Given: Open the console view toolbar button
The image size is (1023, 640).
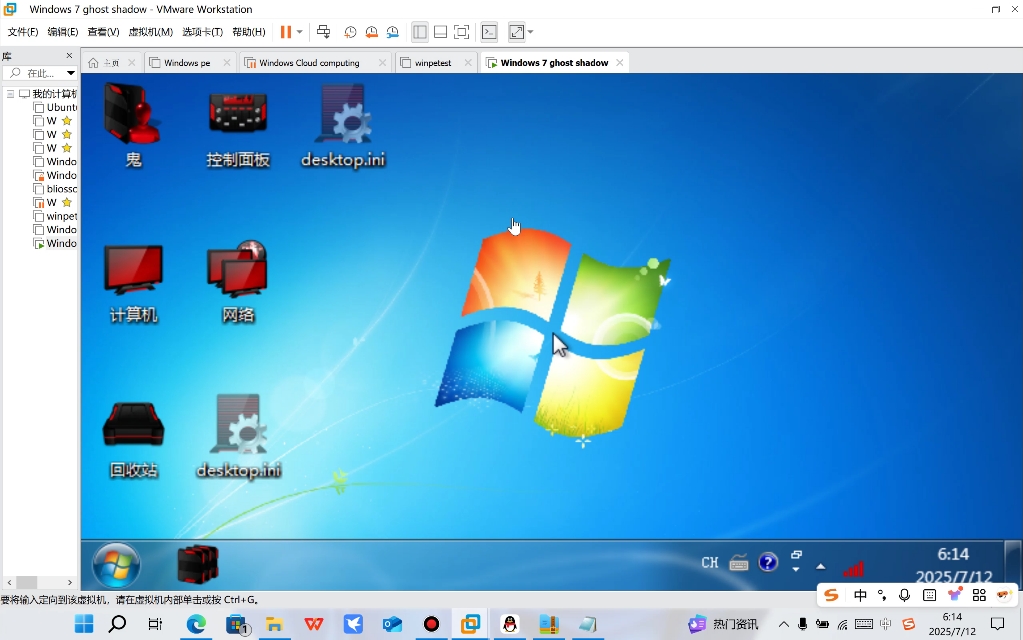Looking at the screenshot, I should point(489,32).
